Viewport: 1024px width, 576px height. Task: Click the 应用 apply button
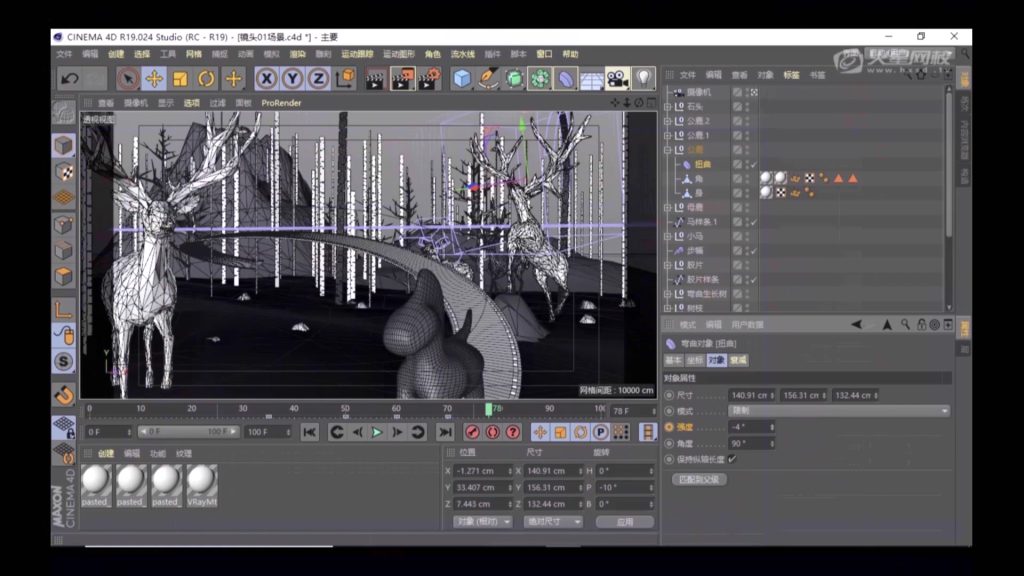click(x=624, y=522)
